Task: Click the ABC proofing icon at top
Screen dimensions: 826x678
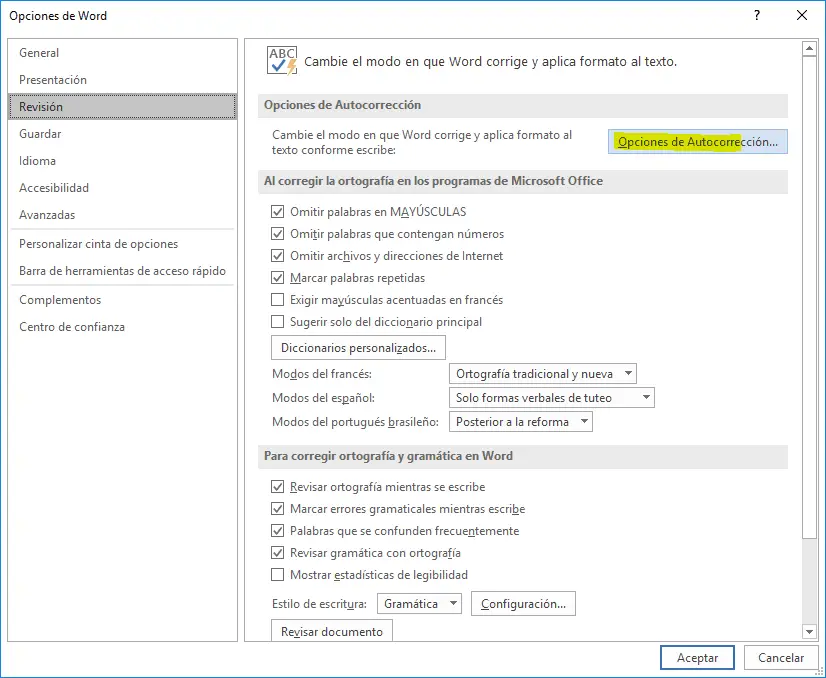Action: [x=282, y=61]
